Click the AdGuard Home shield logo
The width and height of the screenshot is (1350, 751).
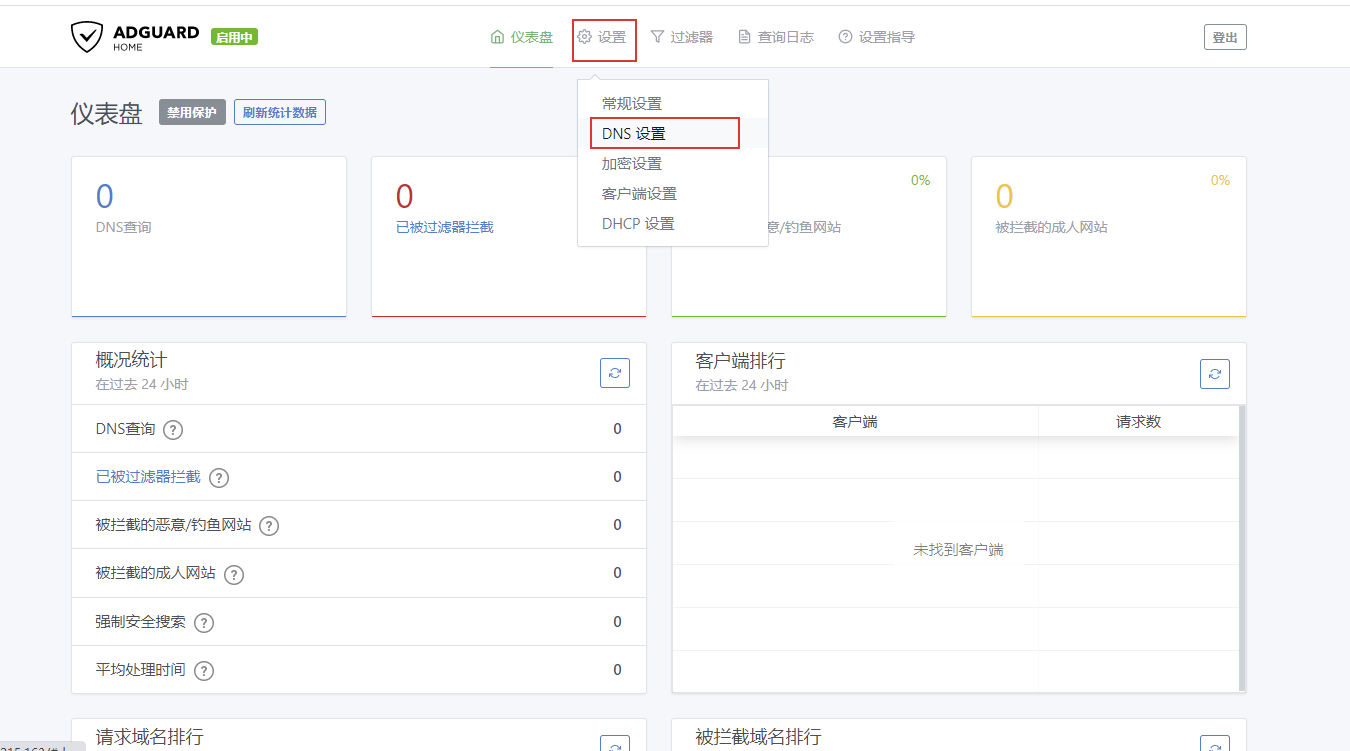[x=87, y=37]
